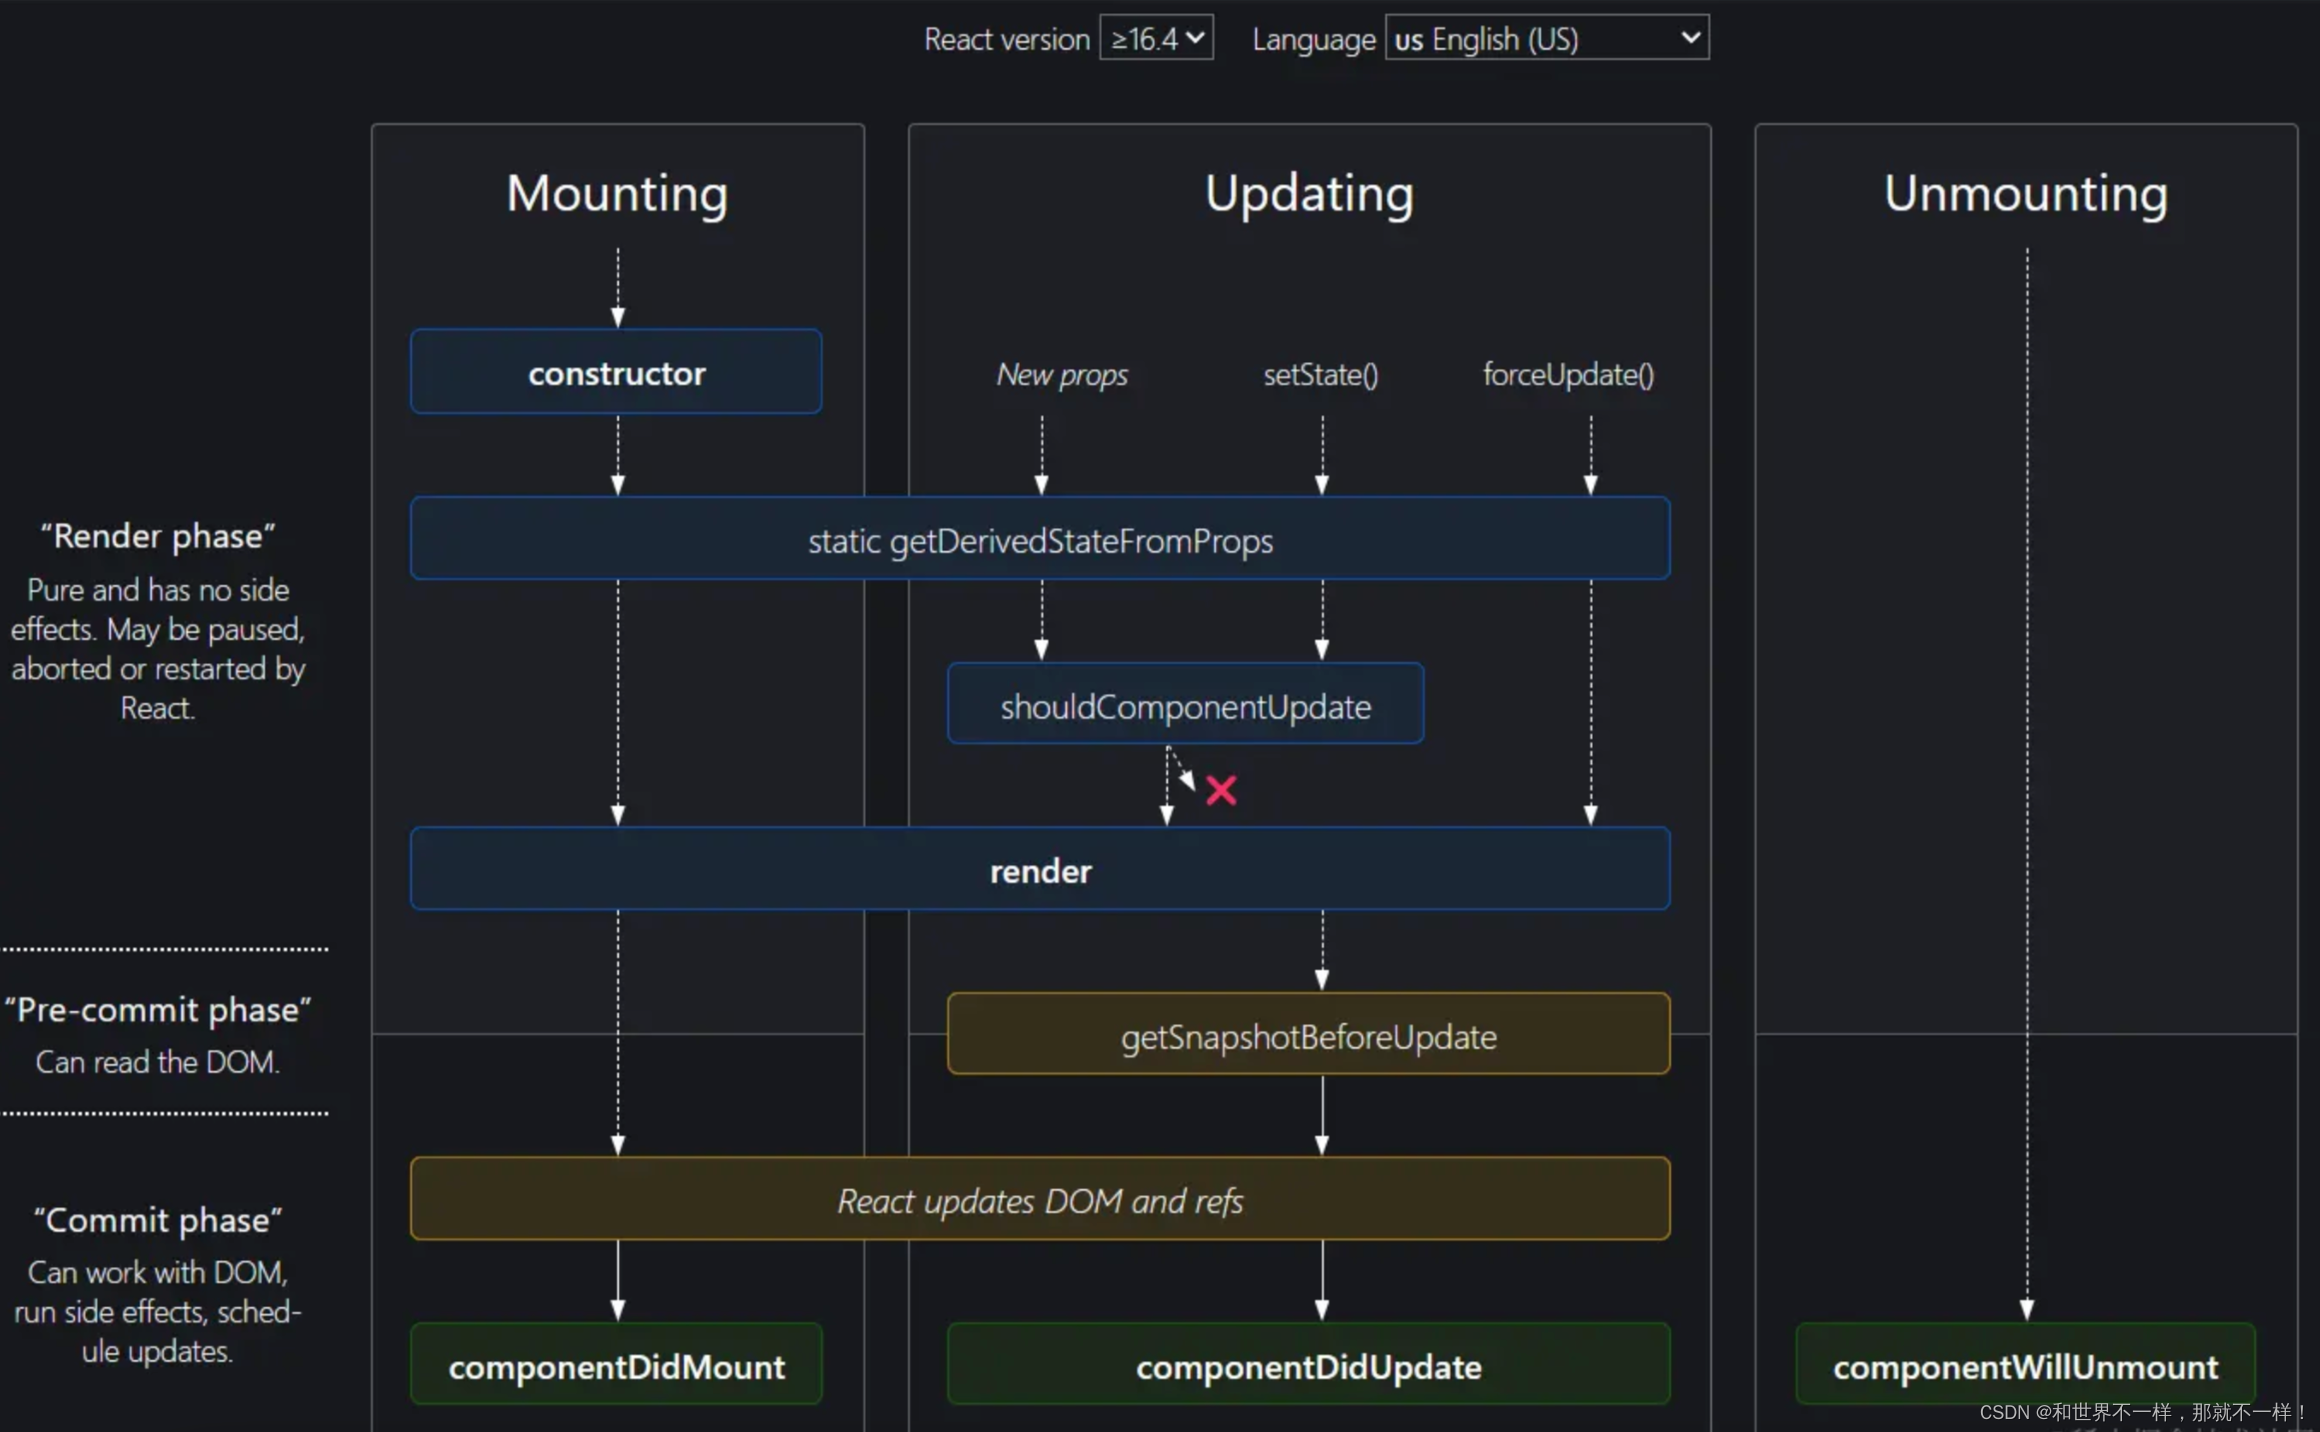Open the Language selection dropdown
Image resolution: width=2320 pixels, height=1432 pixels.
coord(1546,37)
